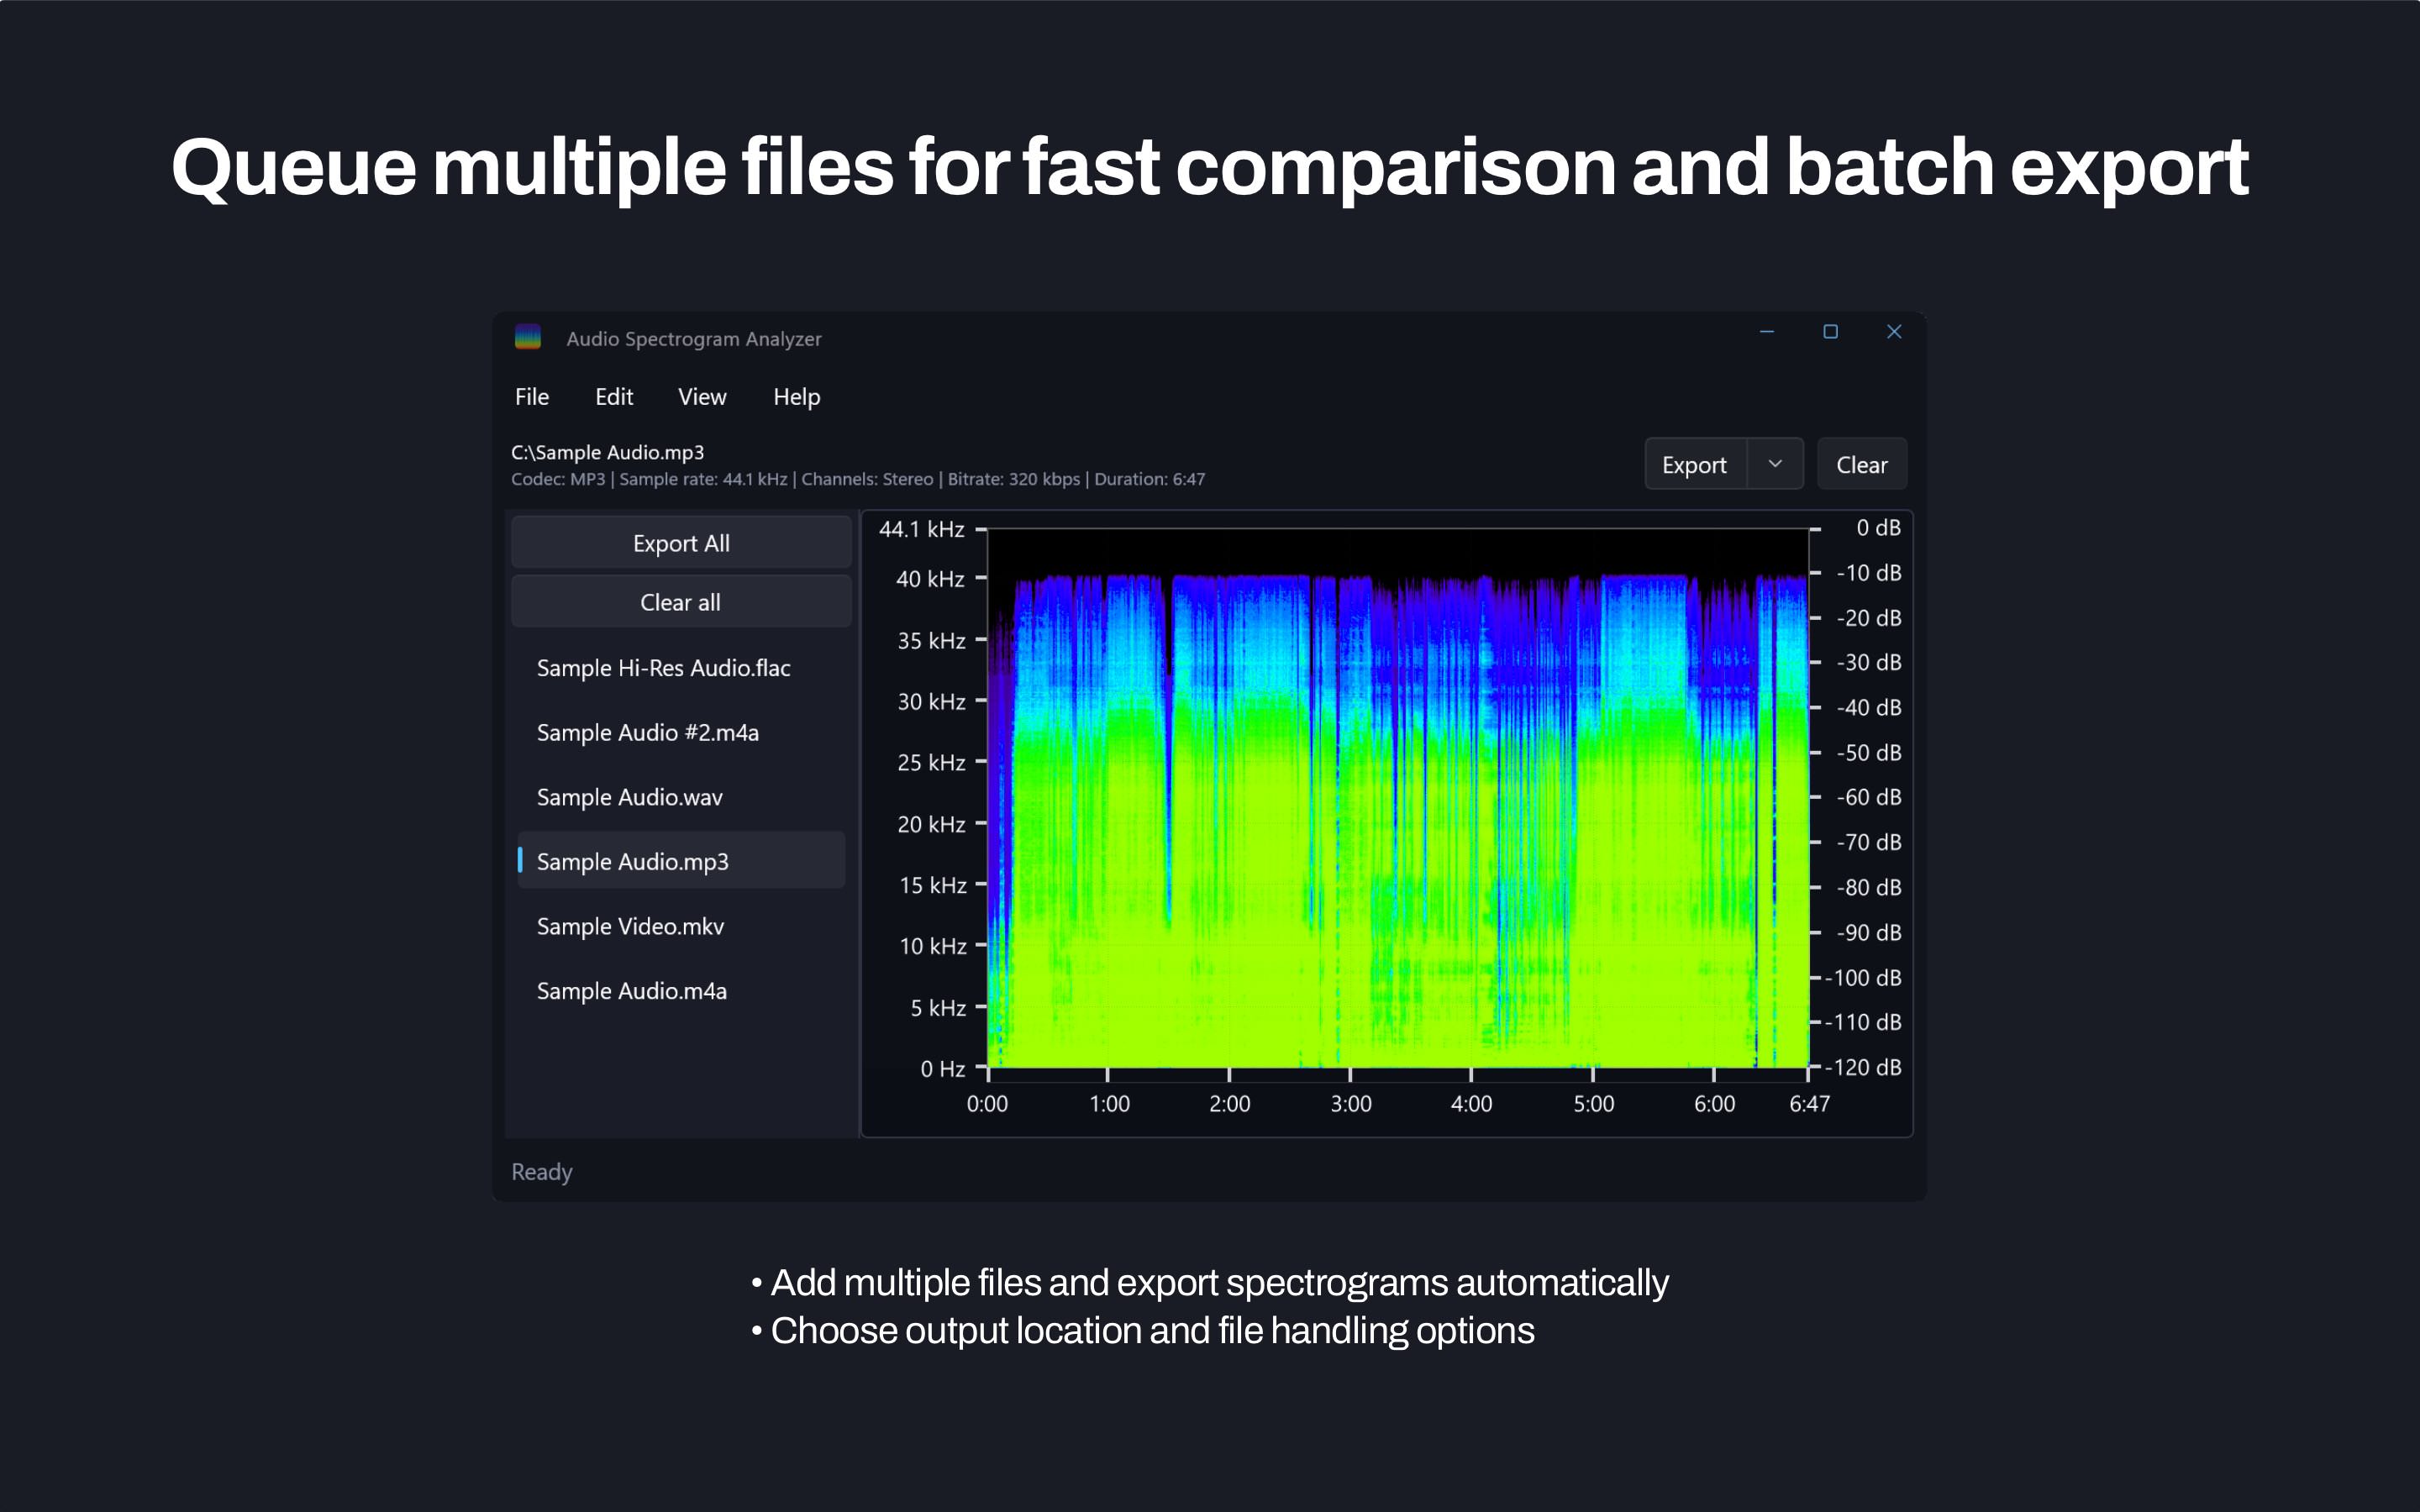Viewport: 2420px width, 1512px height.
Task: Click the -60 dB scale label
Action: (1868, 797)
